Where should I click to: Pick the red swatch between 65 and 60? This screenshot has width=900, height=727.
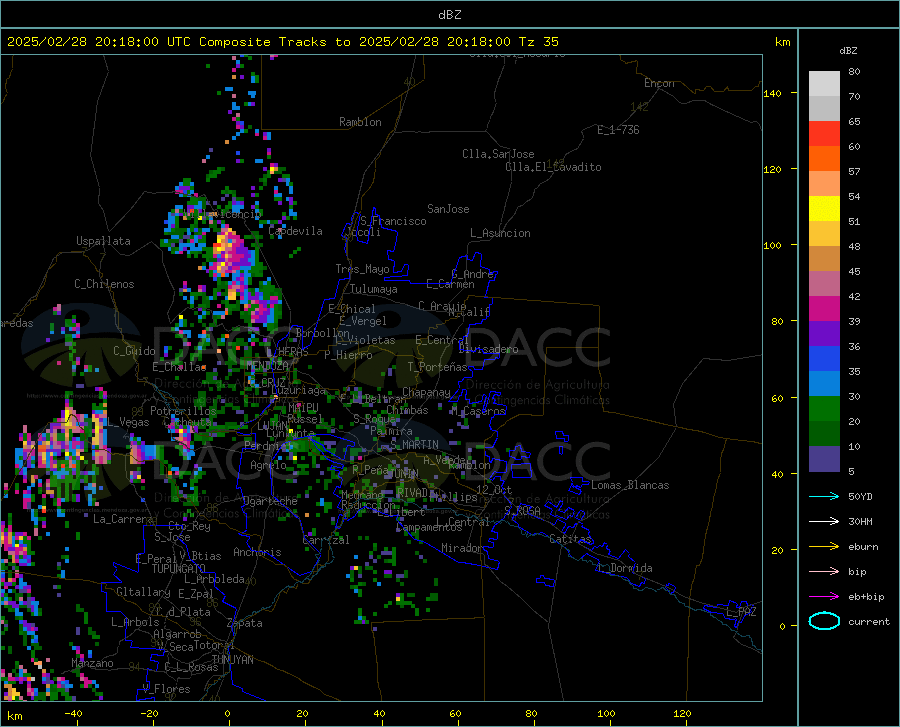coord(824,134)
